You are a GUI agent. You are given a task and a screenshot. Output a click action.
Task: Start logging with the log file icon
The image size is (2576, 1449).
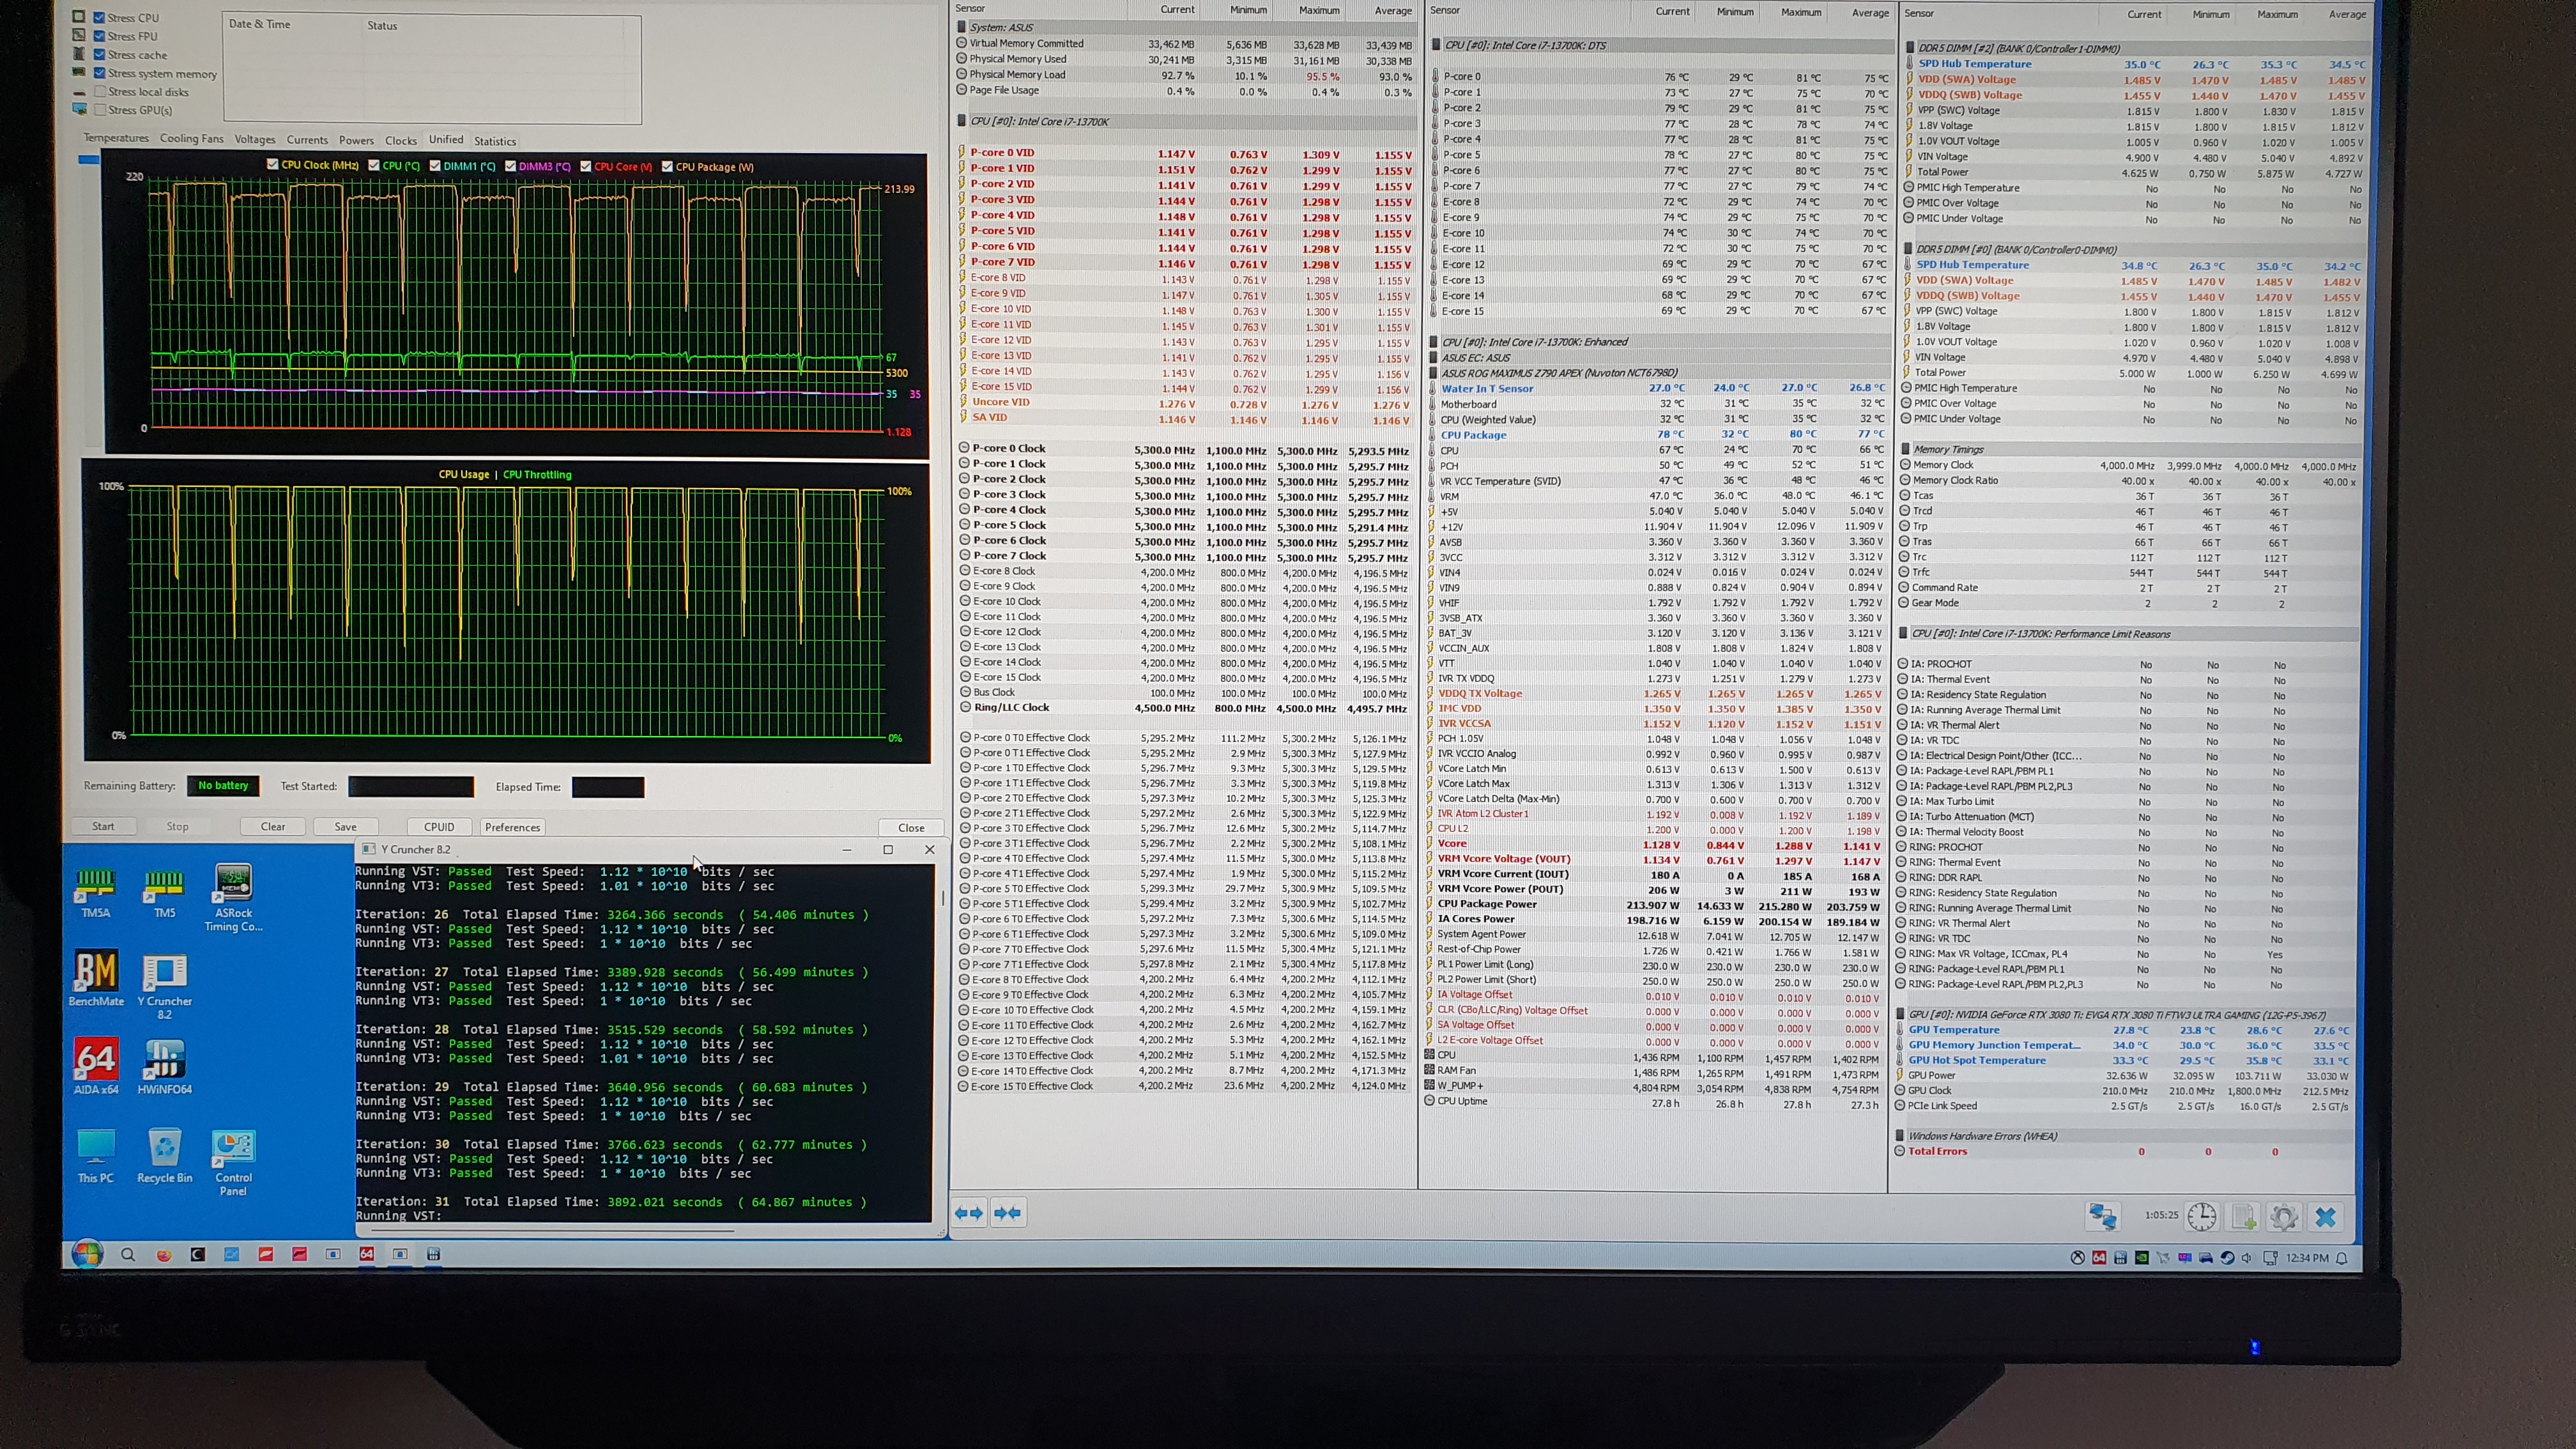click(x=2244, y=1217)
